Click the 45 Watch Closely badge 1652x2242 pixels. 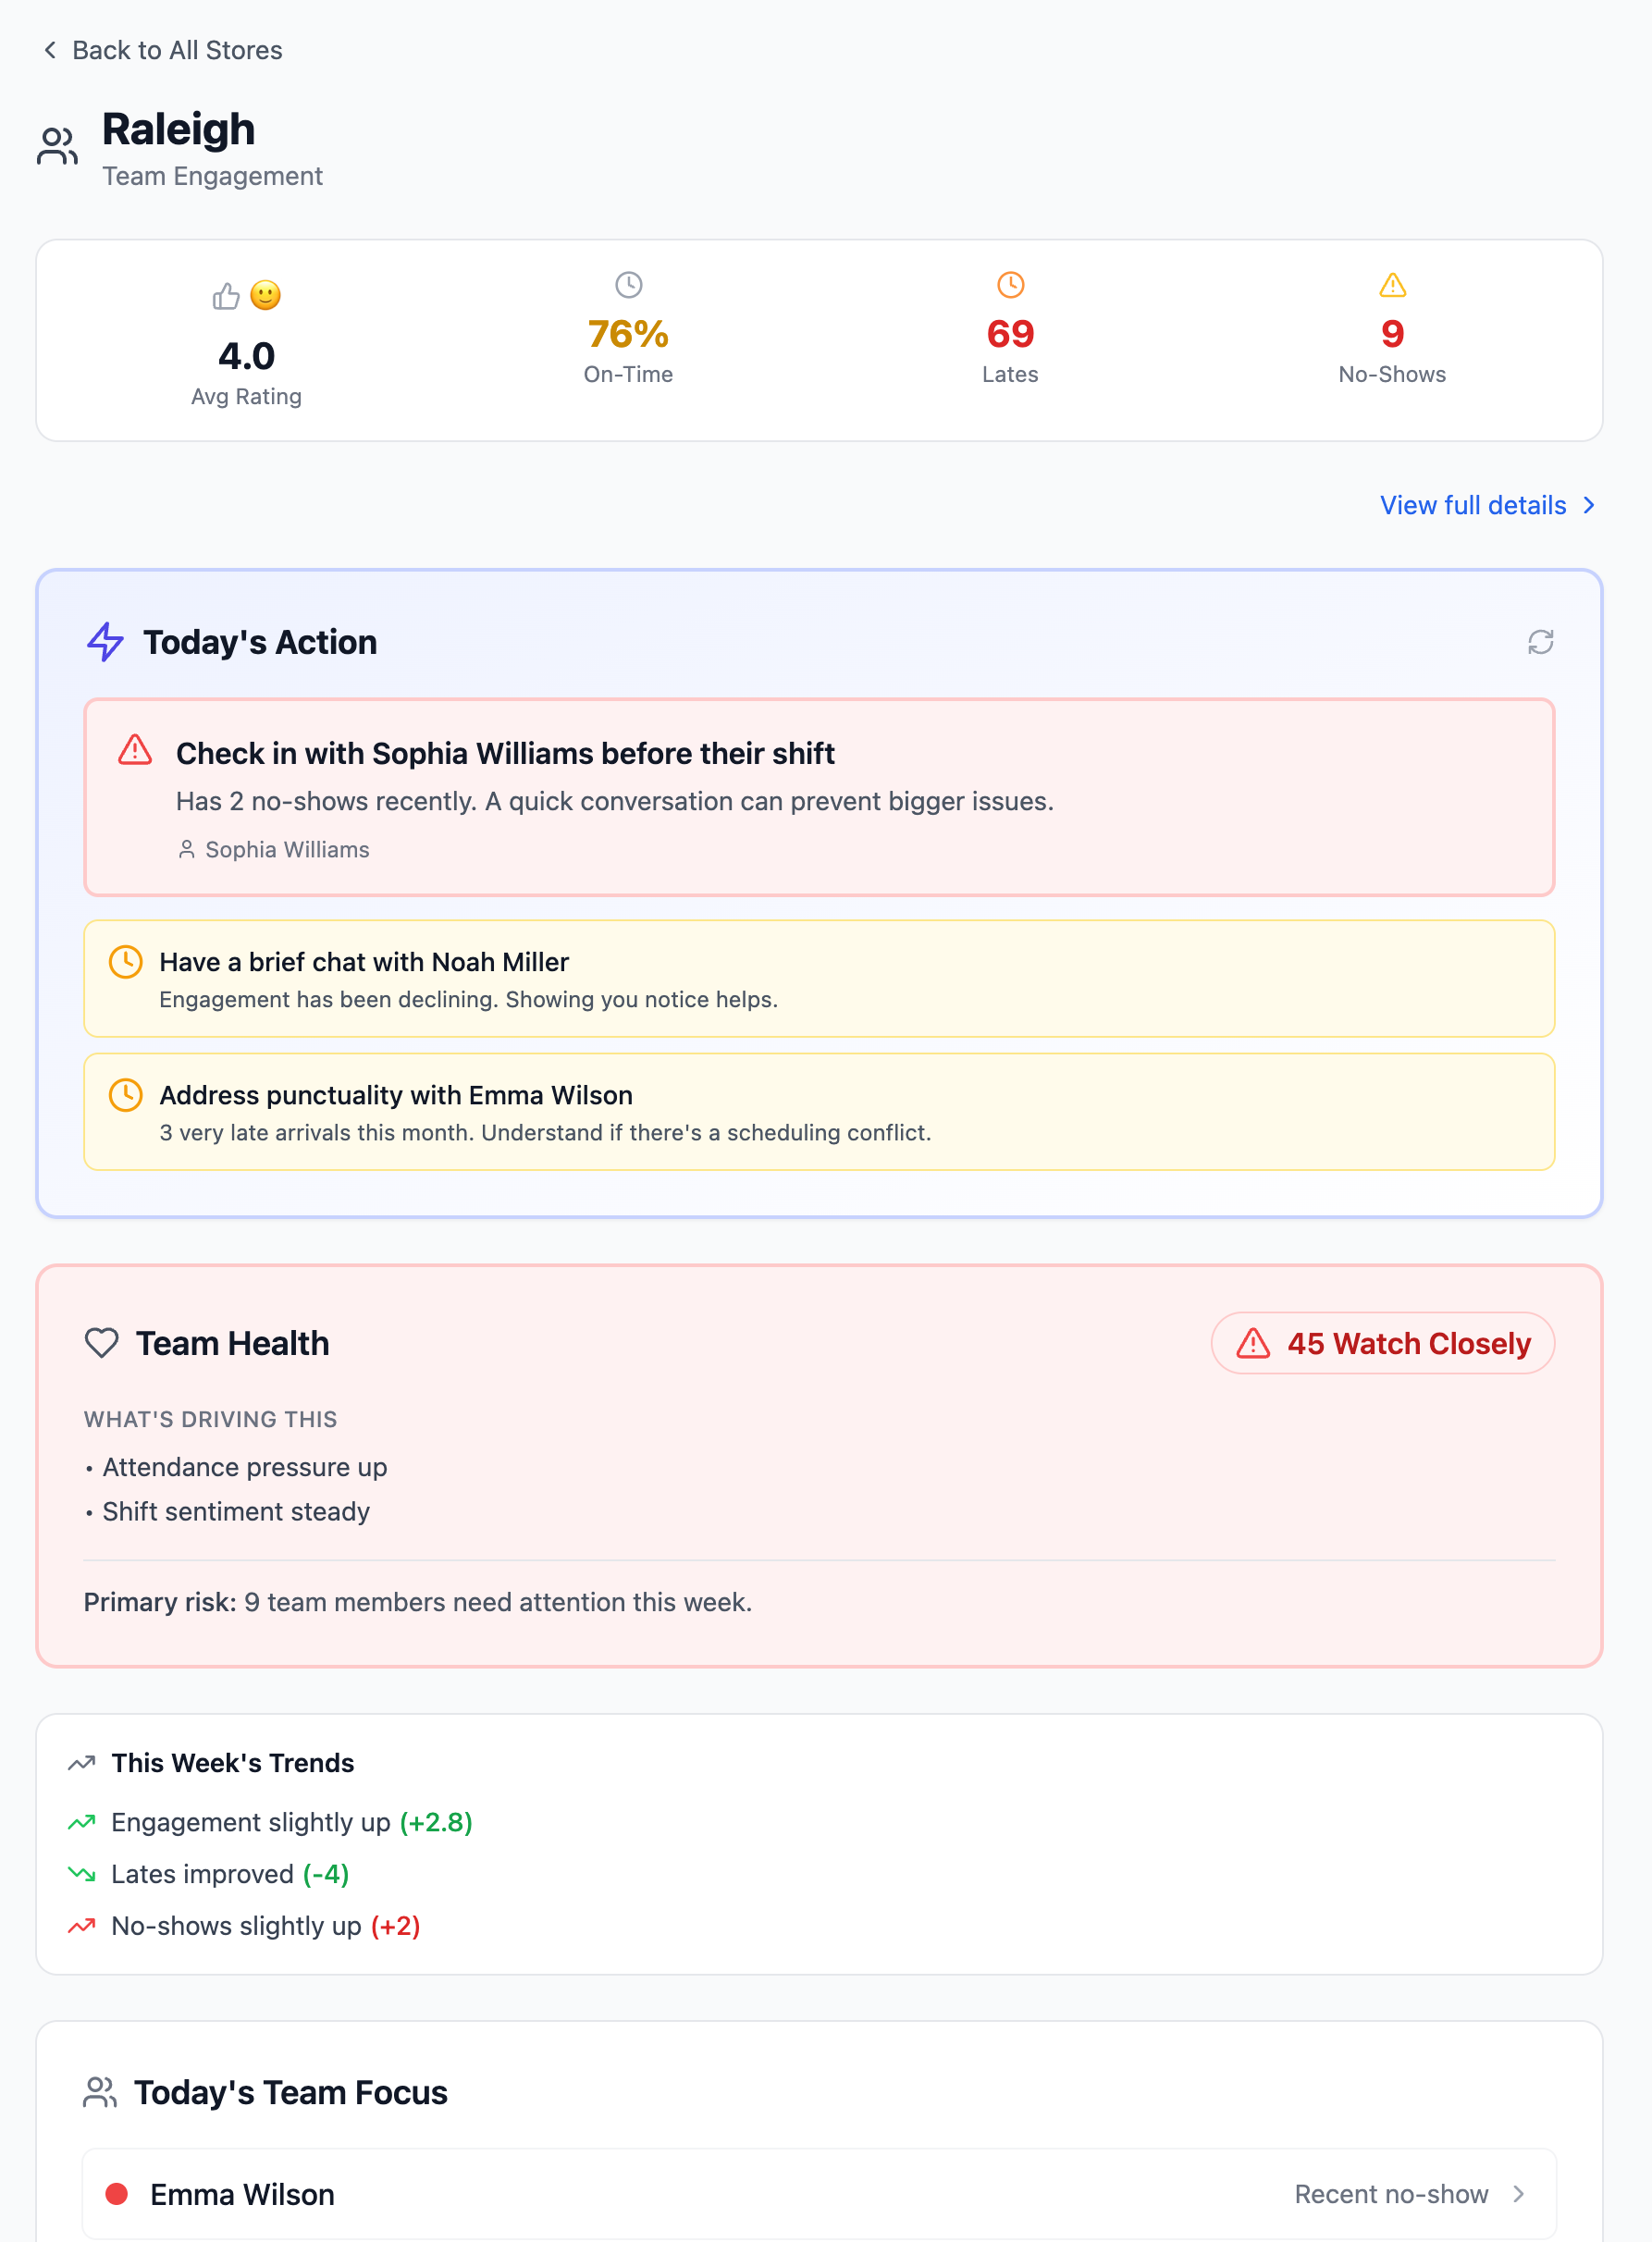[1382, 1343]
